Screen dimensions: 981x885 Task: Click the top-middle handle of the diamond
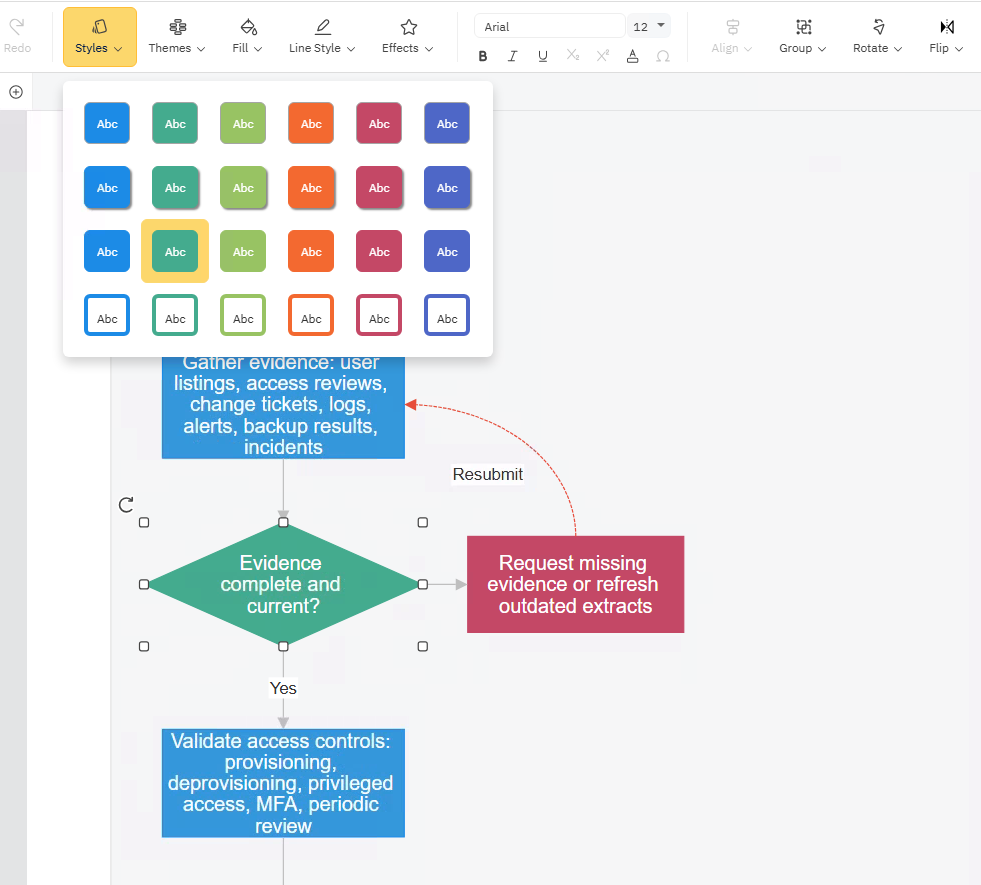tap(283, 522)
